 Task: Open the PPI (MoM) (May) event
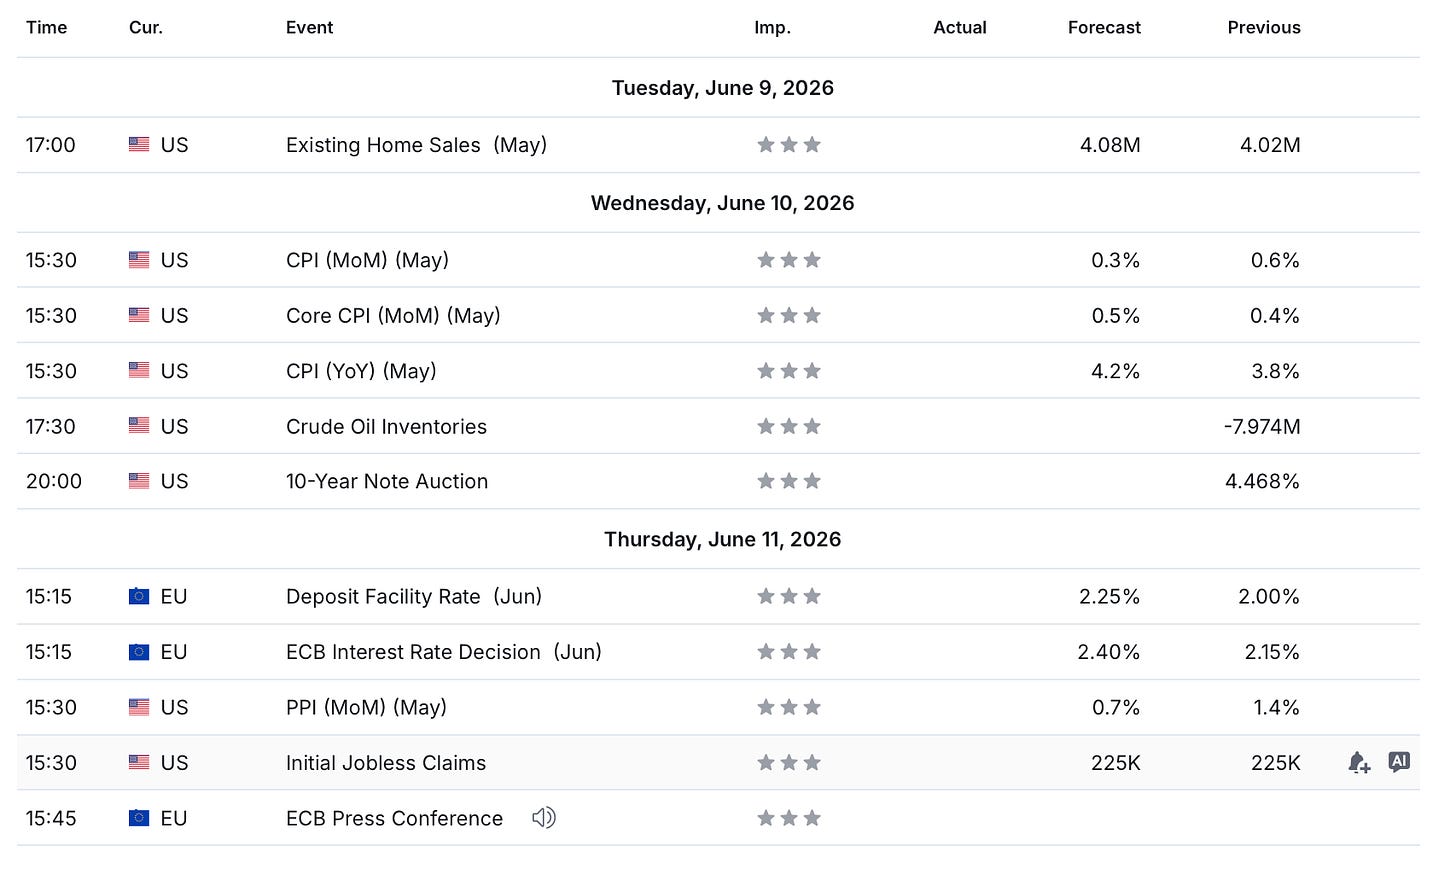[366, 707]
